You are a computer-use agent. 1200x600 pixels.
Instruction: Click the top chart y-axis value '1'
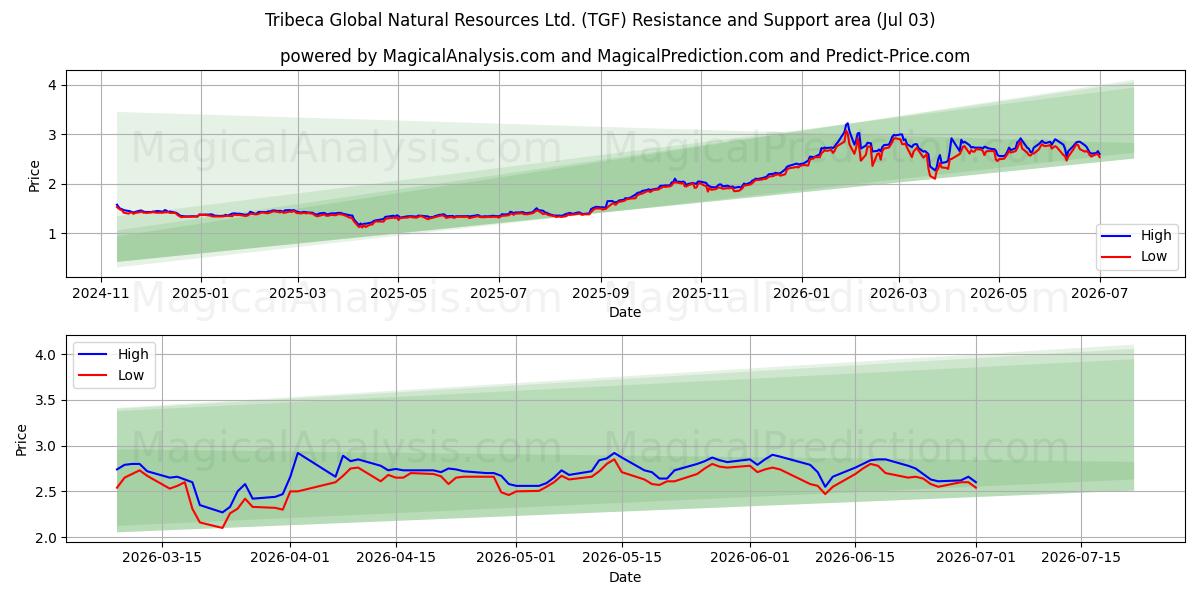[x=54, y=234]
